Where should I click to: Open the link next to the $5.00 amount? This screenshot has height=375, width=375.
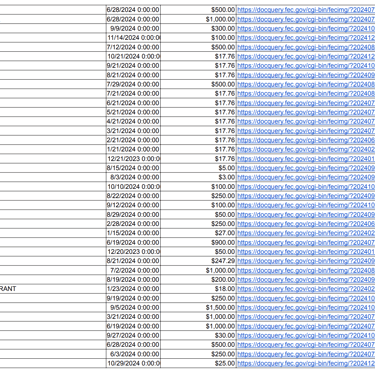tap(306, 168)
